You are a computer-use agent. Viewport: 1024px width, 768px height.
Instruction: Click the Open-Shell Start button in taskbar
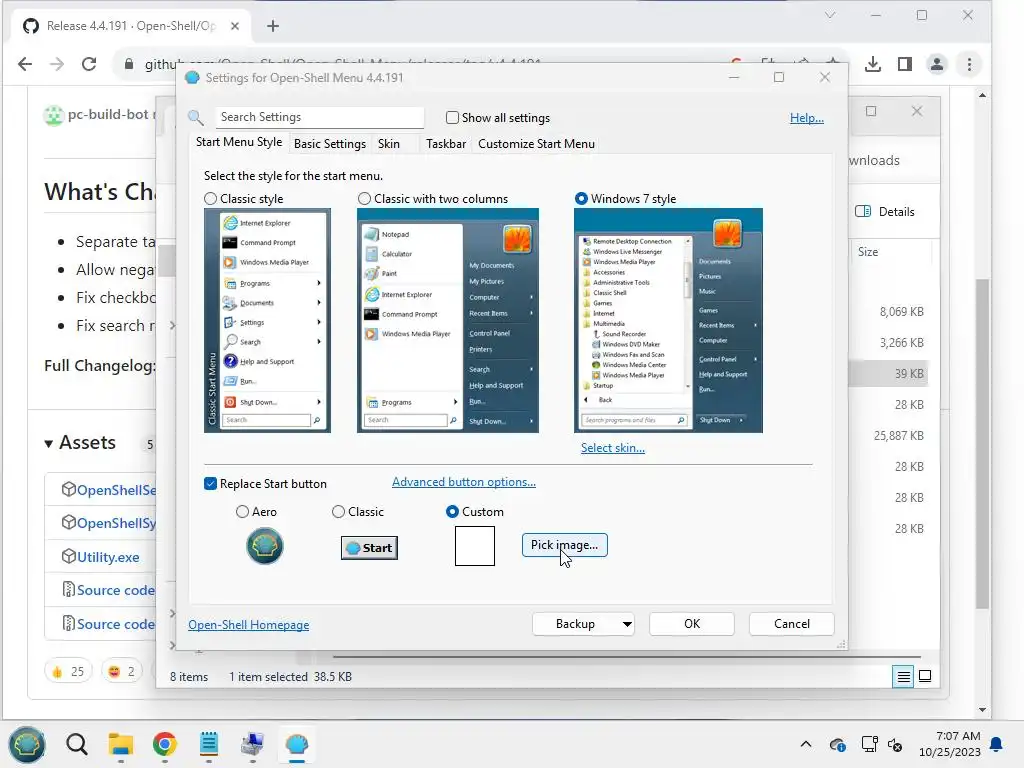coord(27,744)
